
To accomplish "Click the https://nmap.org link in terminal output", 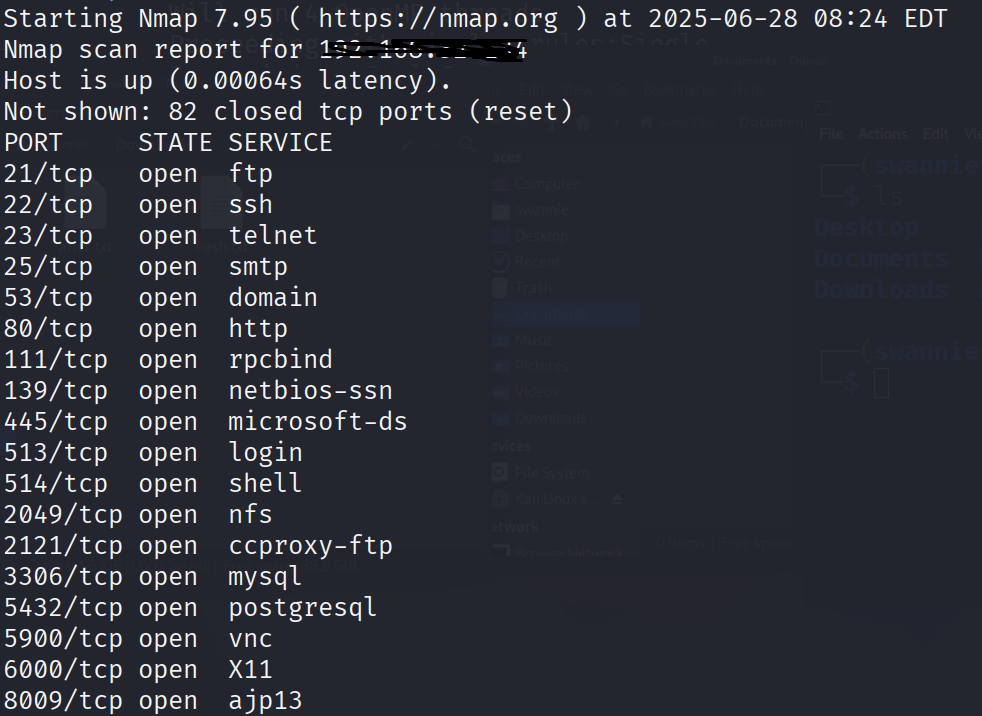I will [438, 19].
